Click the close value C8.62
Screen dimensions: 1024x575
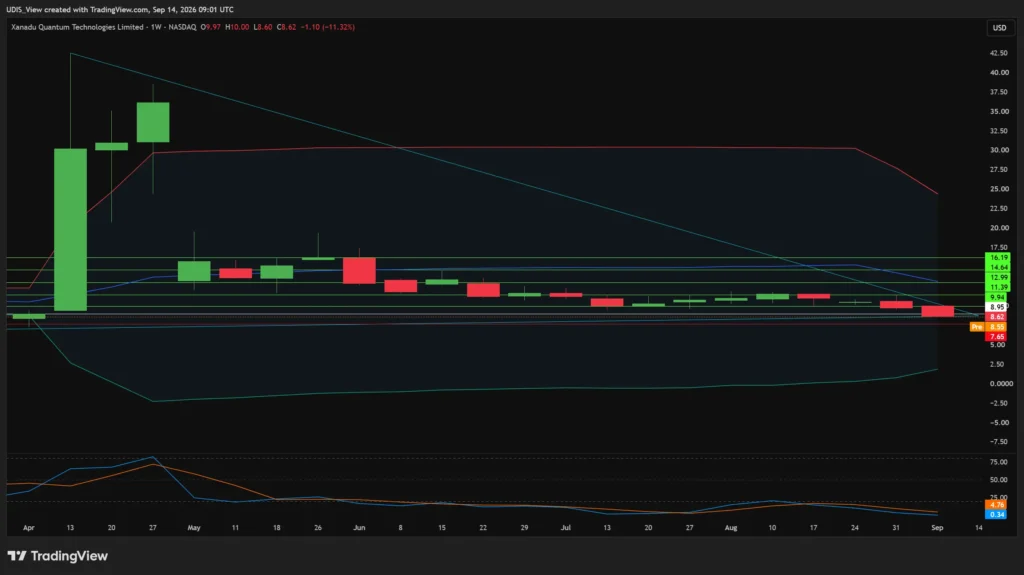tap(286, 27)
